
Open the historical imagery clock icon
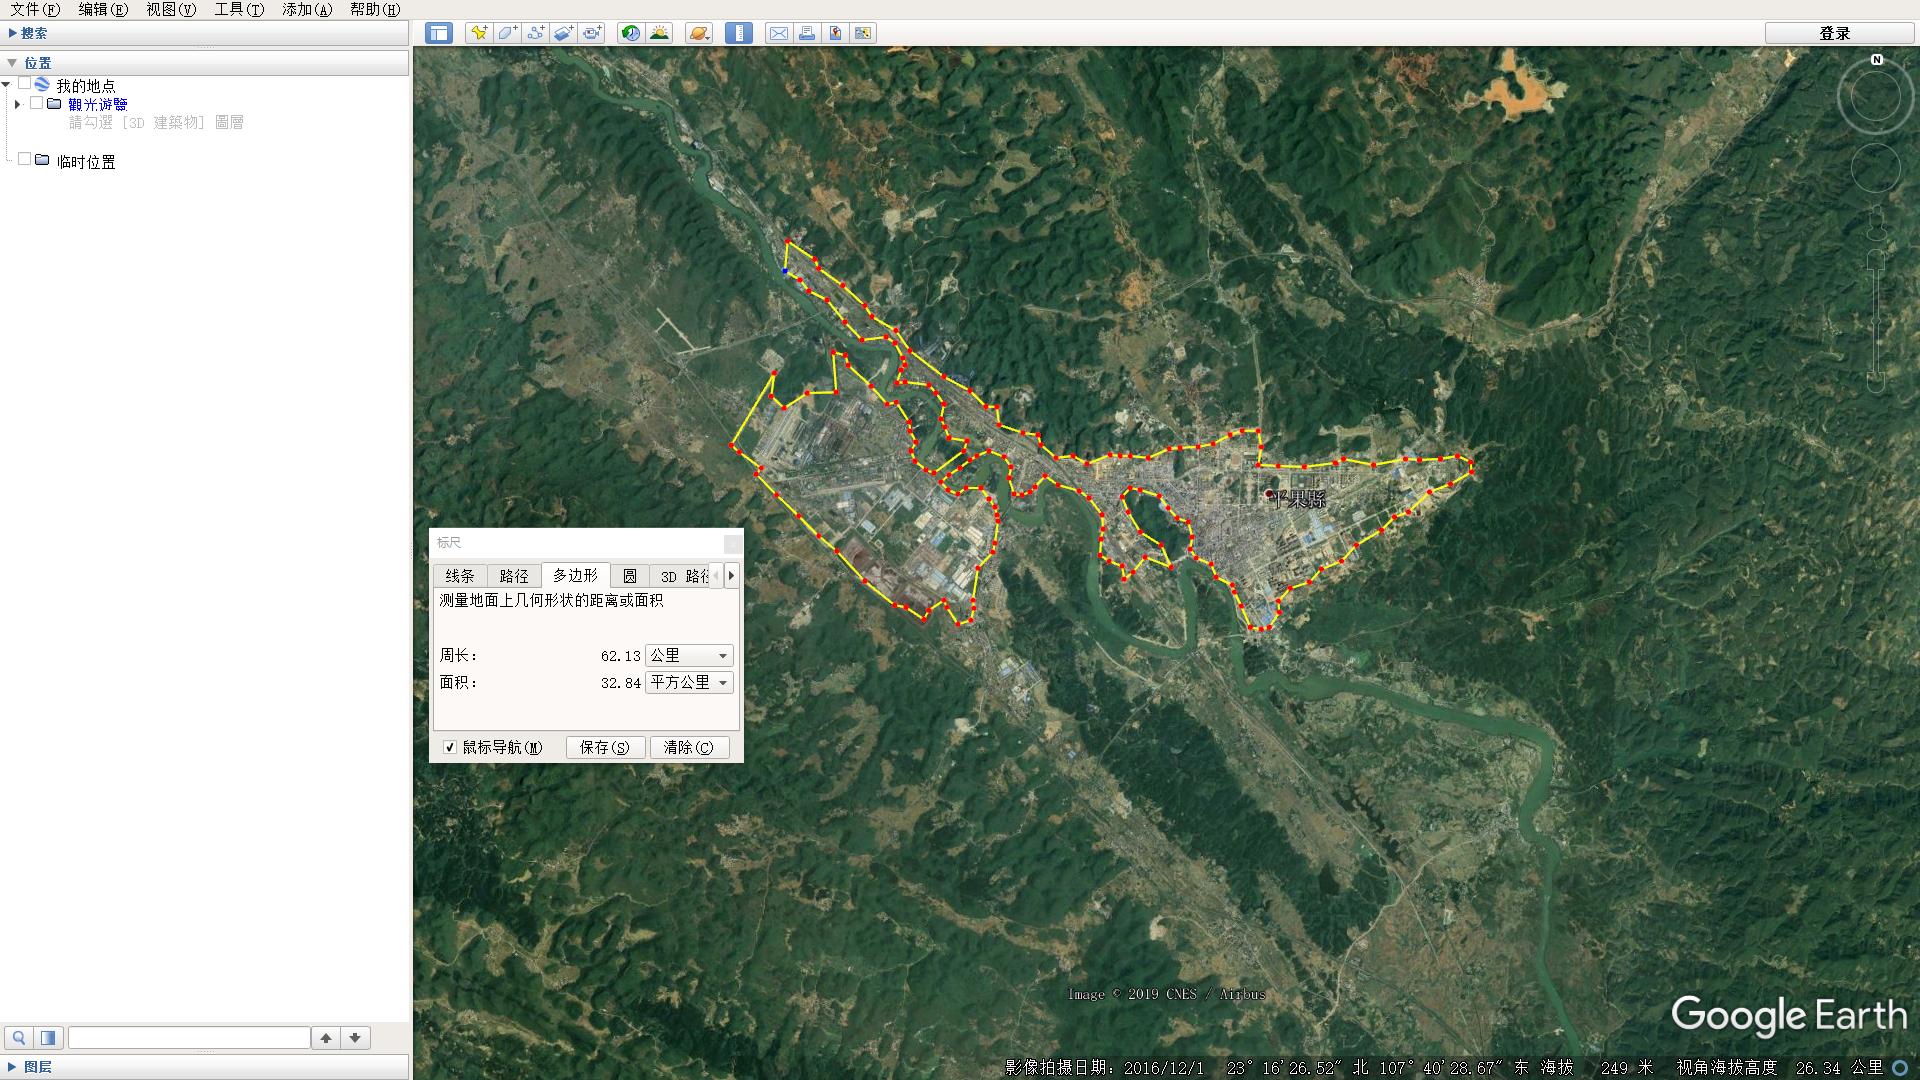pyautogui.click(x=631, y=33)
